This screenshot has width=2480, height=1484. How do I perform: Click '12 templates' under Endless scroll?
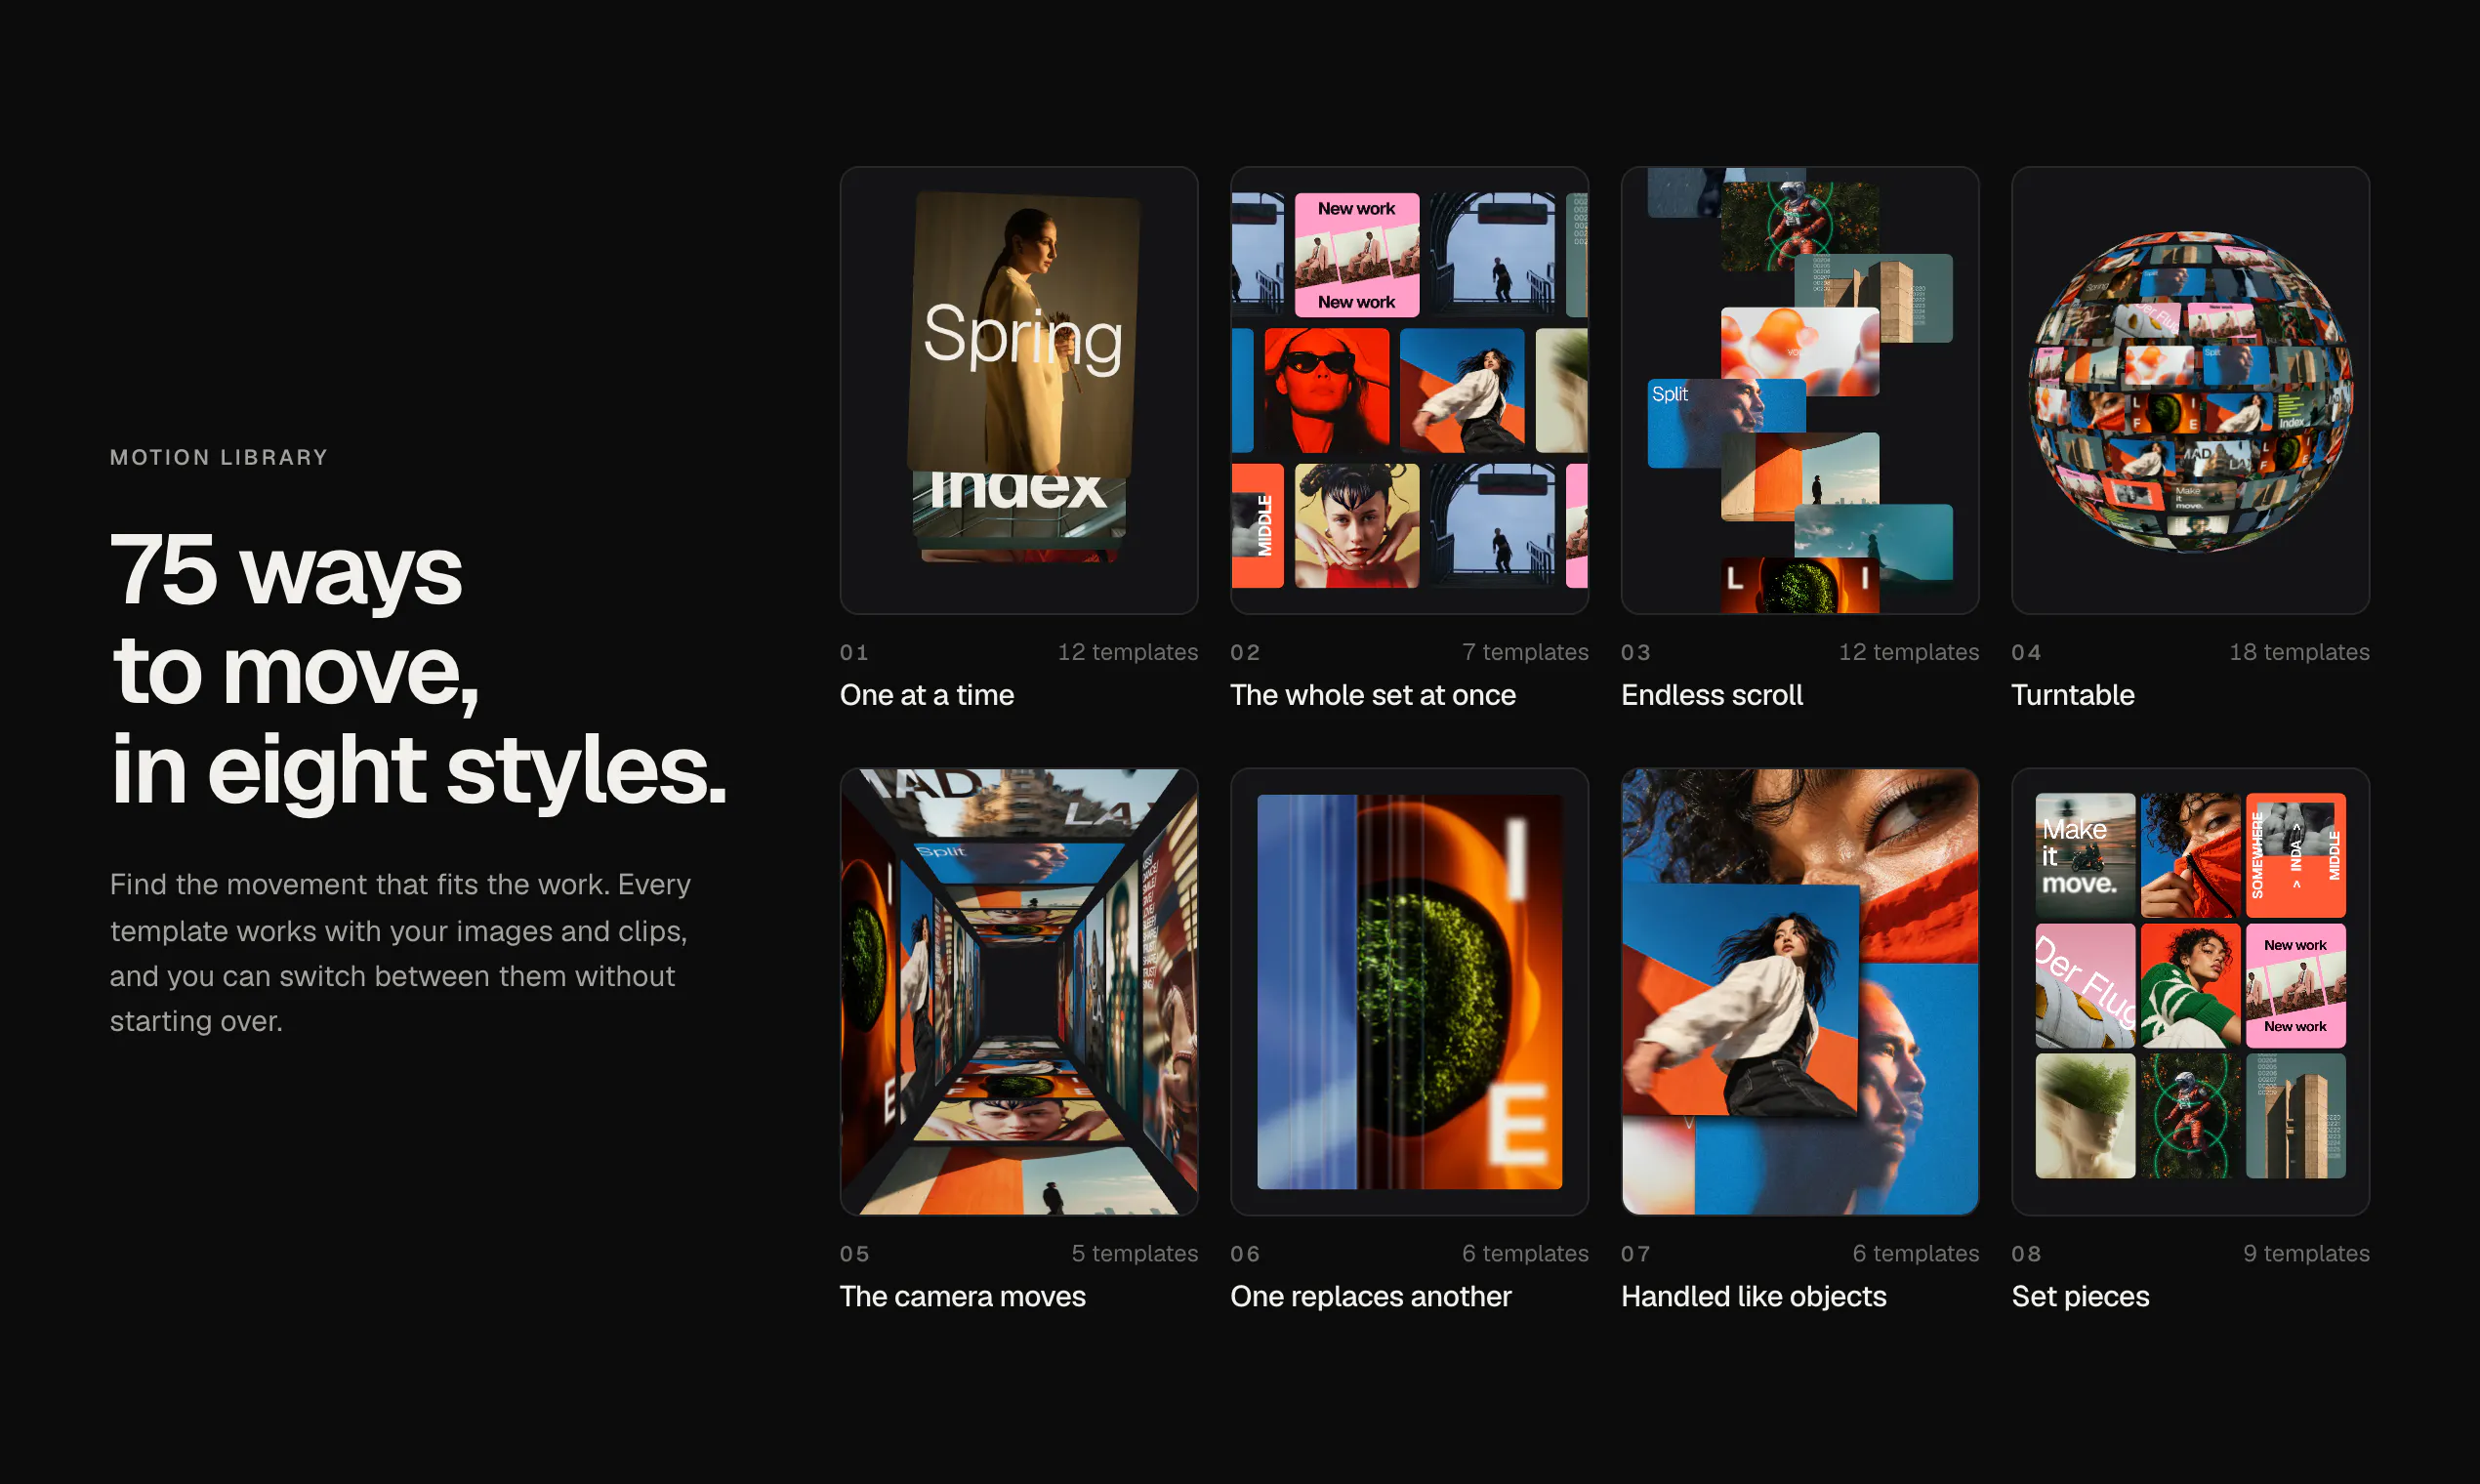[1909, 652]
